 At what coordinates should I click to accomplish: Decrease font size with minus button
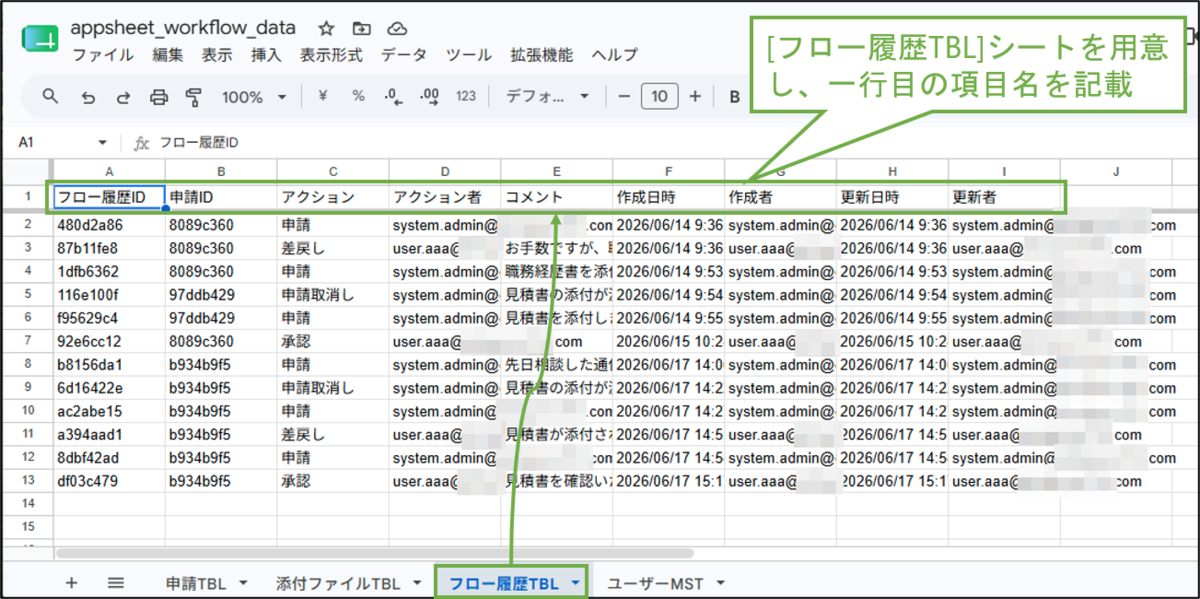624,97
